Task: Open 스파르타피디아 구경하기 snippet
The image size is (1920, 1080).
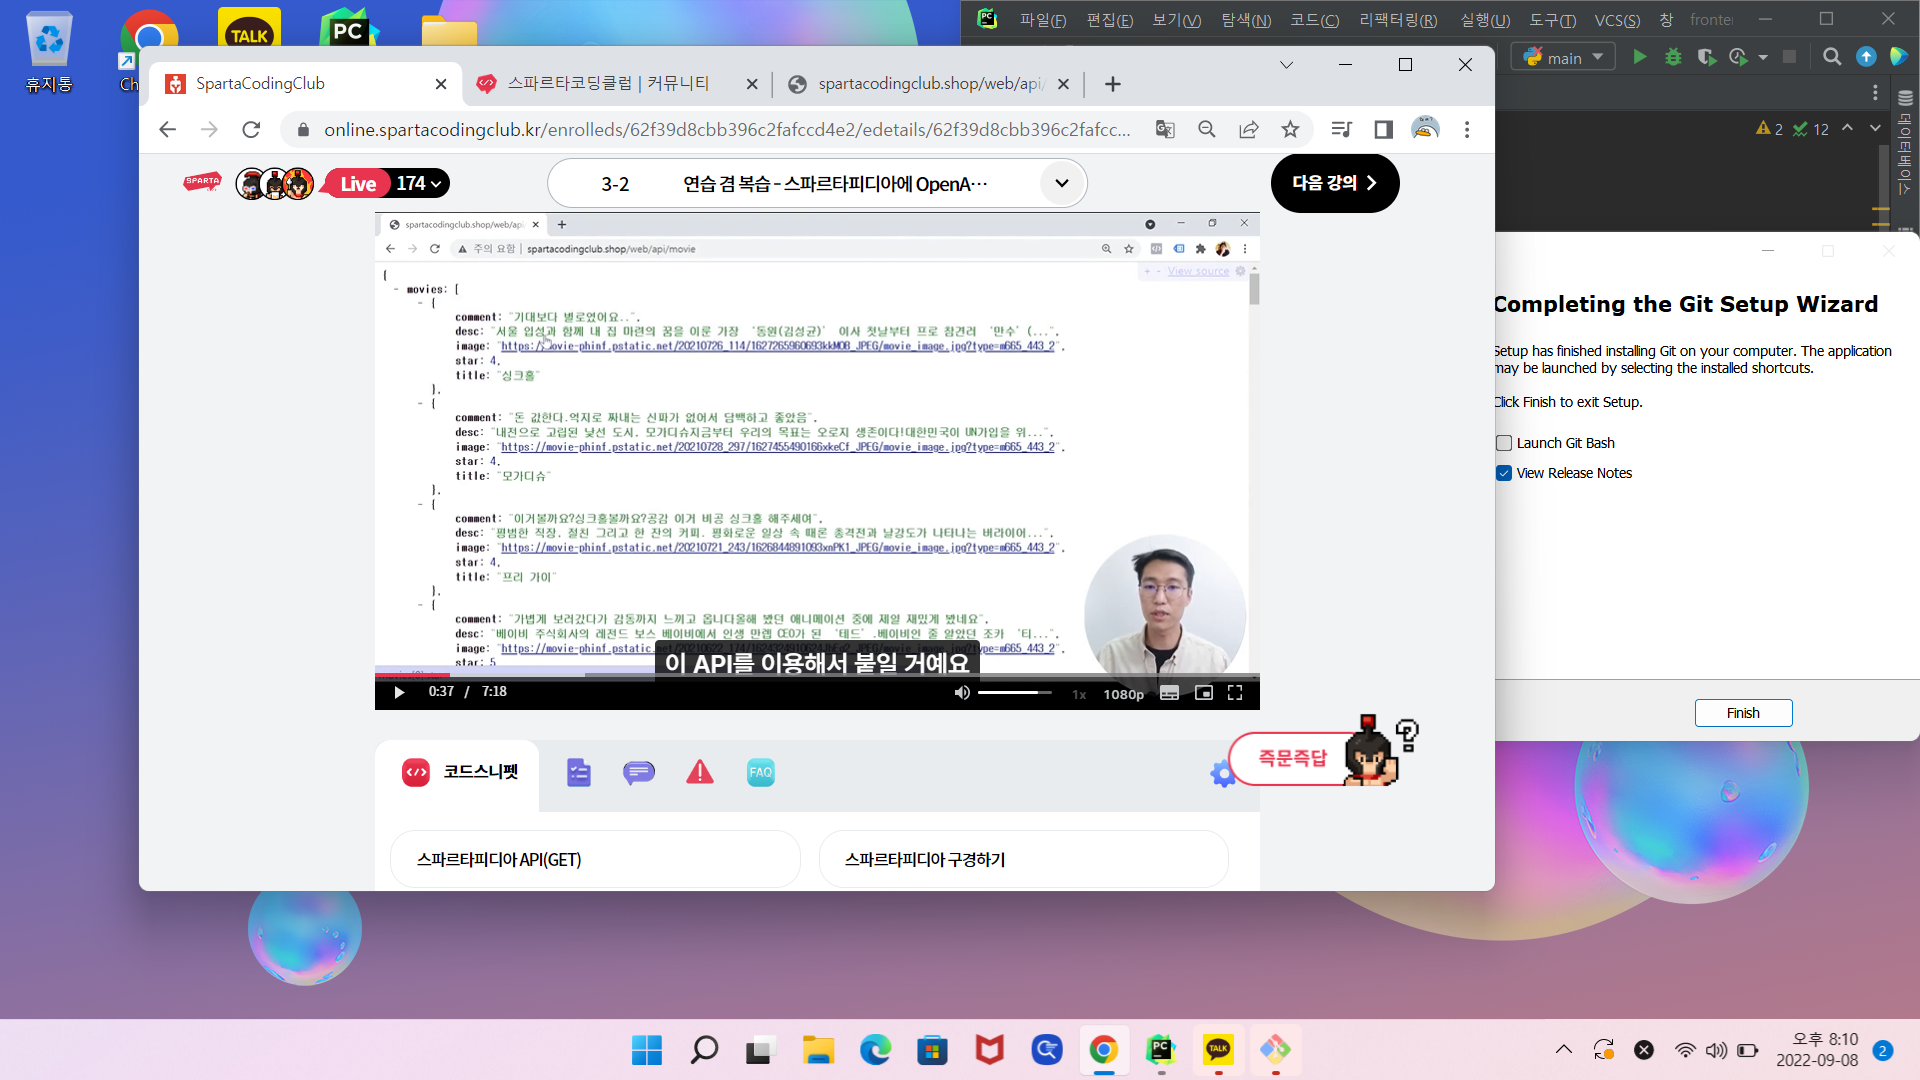Action: click(x=1023, y=859)
